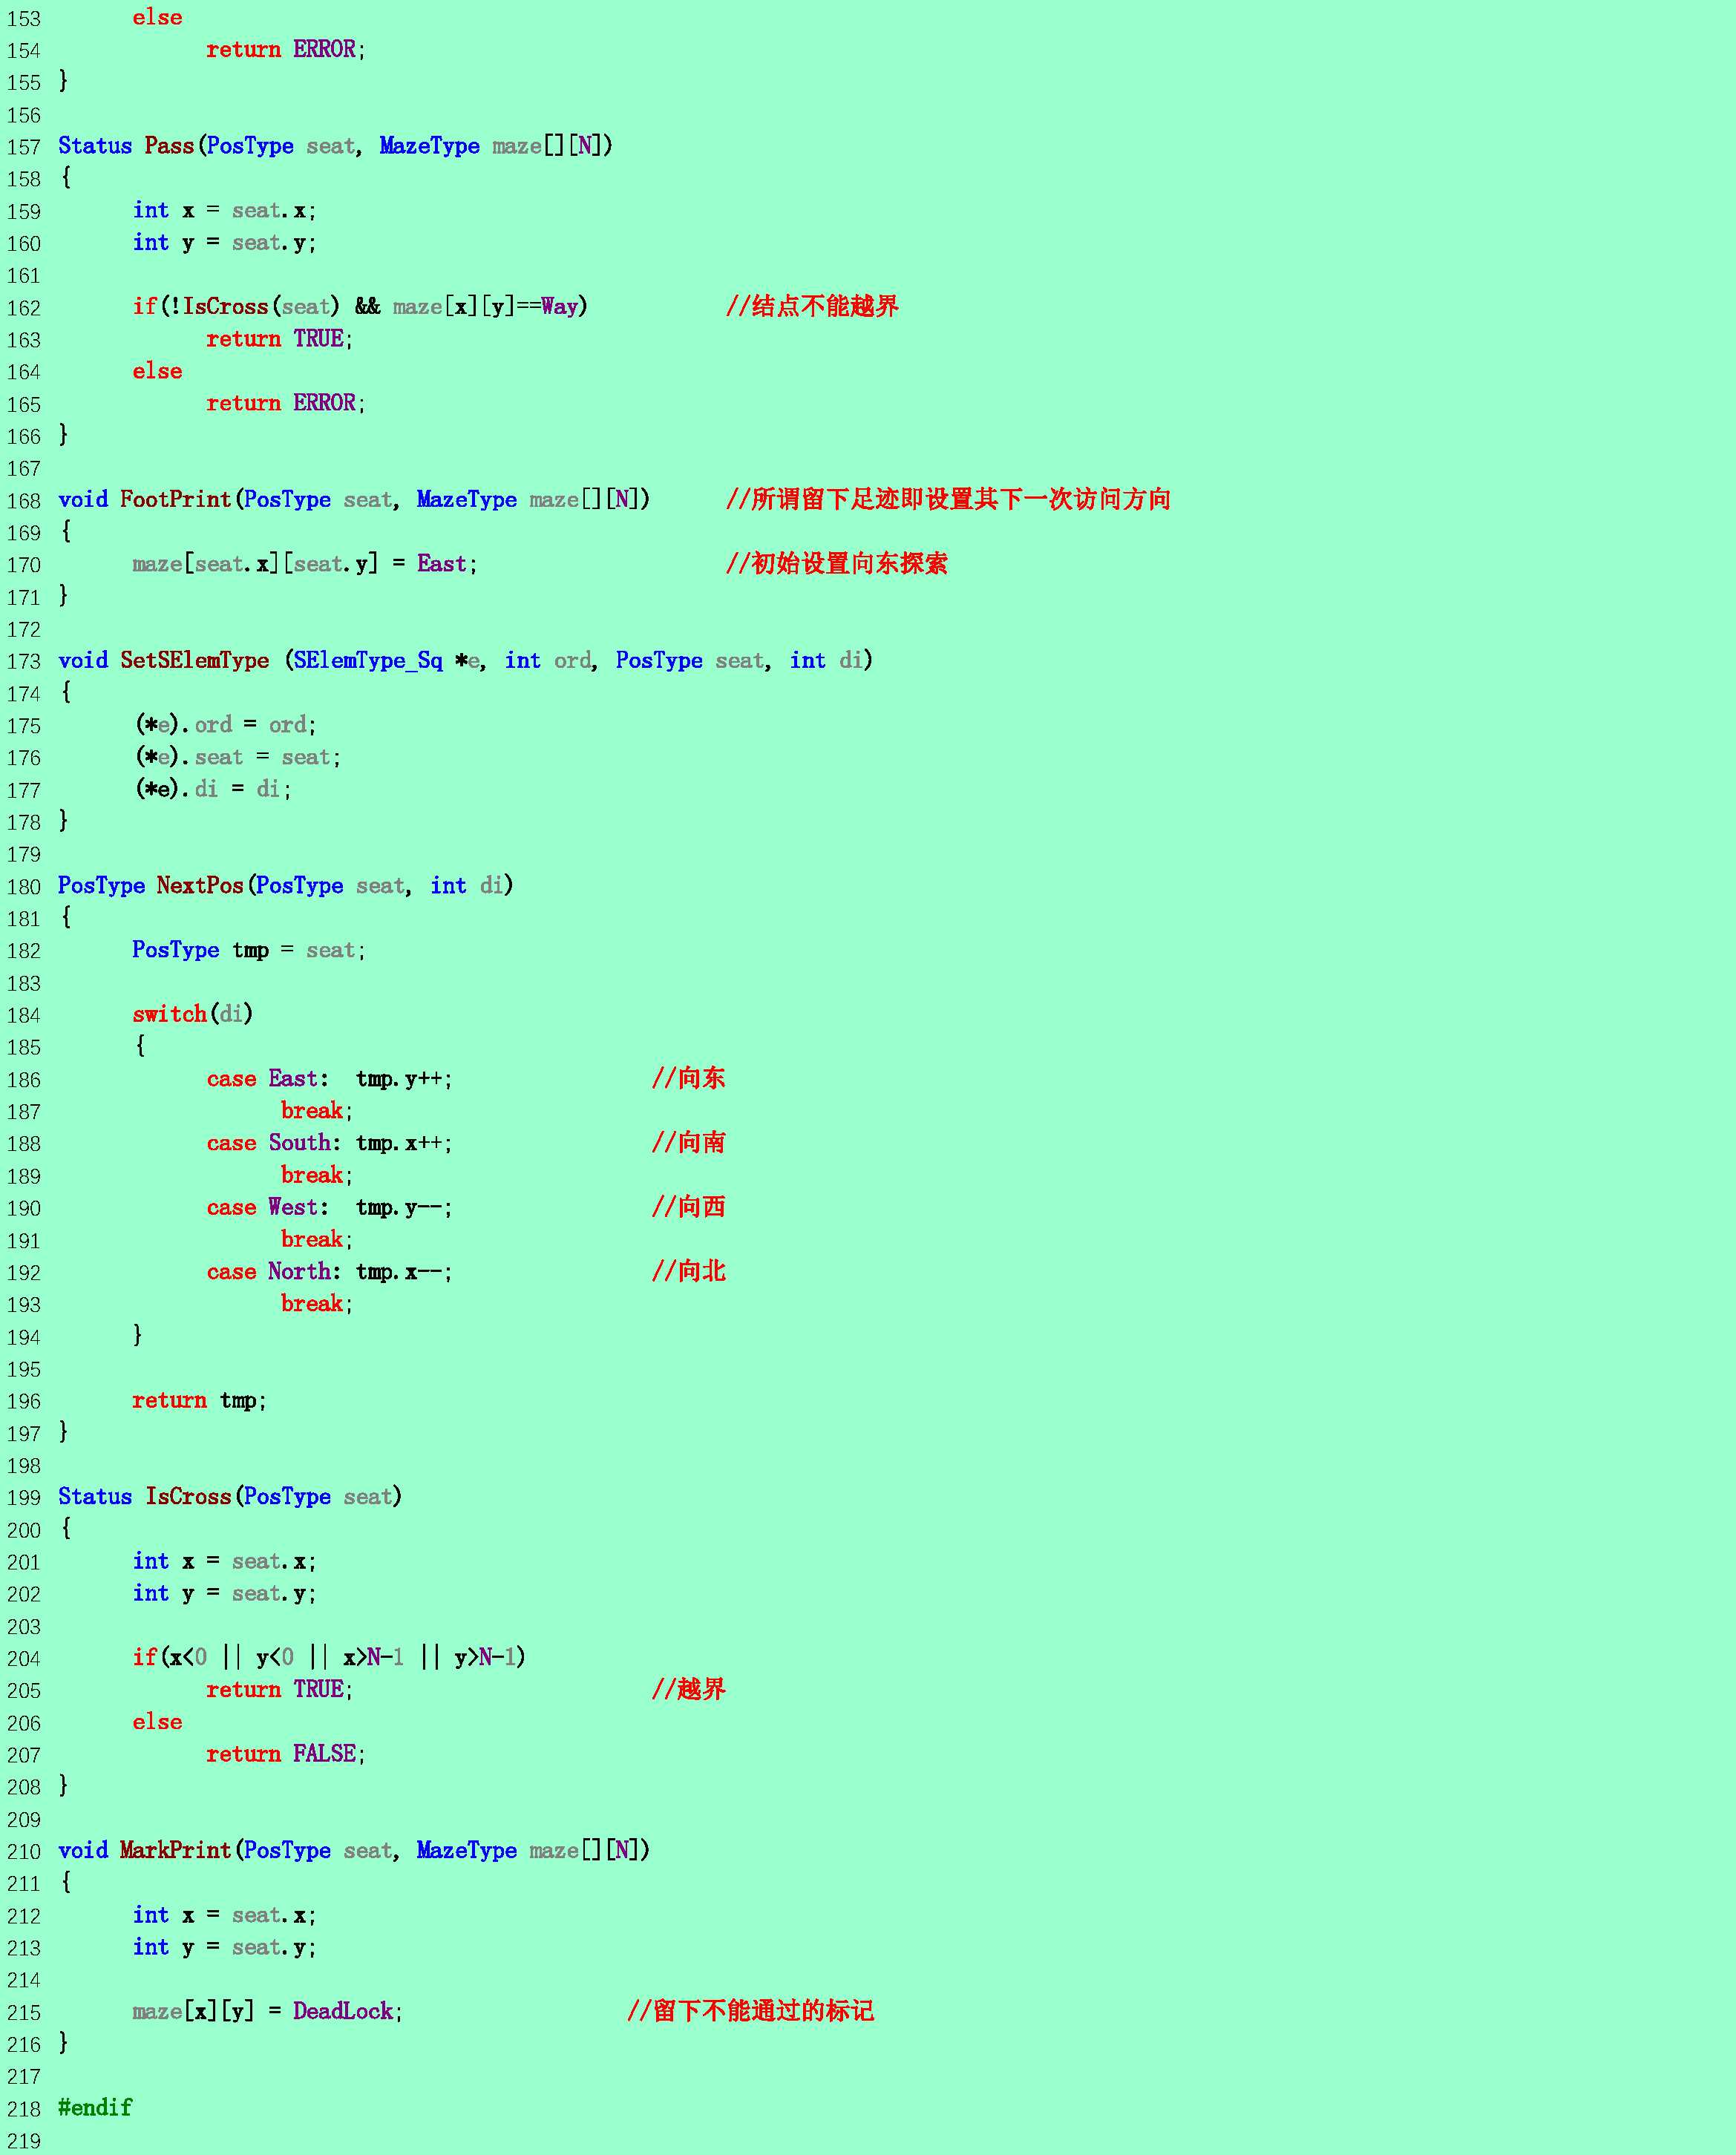
Task: Click 'return tmp;' on line 196
Action: click(199, 1400)
